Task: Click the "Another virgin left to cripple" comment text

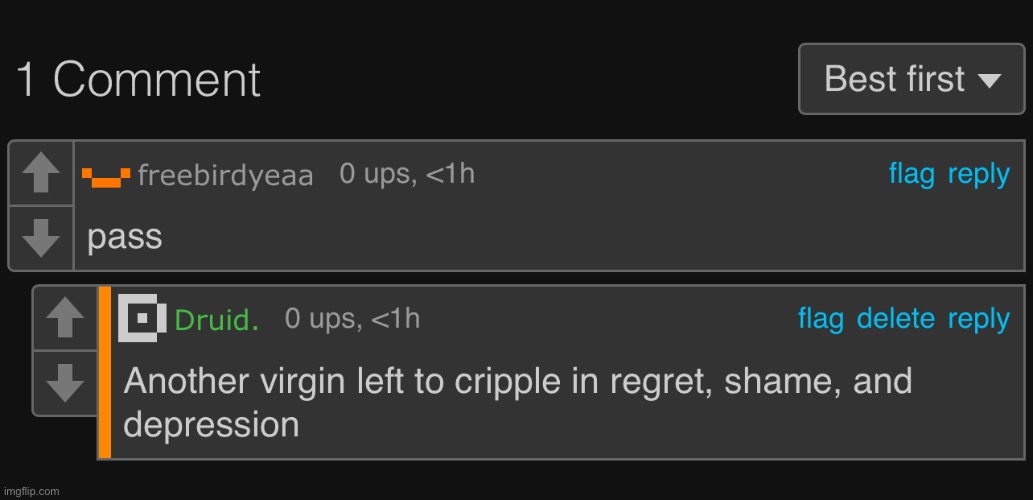Action: 517,403
